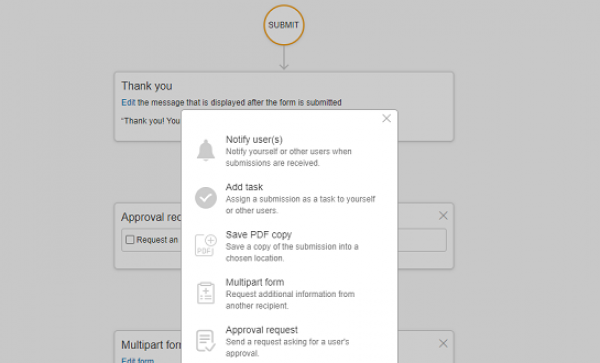Click 'Request additional information' description text
Screen dimensions: 600x363
click(290, 300)
